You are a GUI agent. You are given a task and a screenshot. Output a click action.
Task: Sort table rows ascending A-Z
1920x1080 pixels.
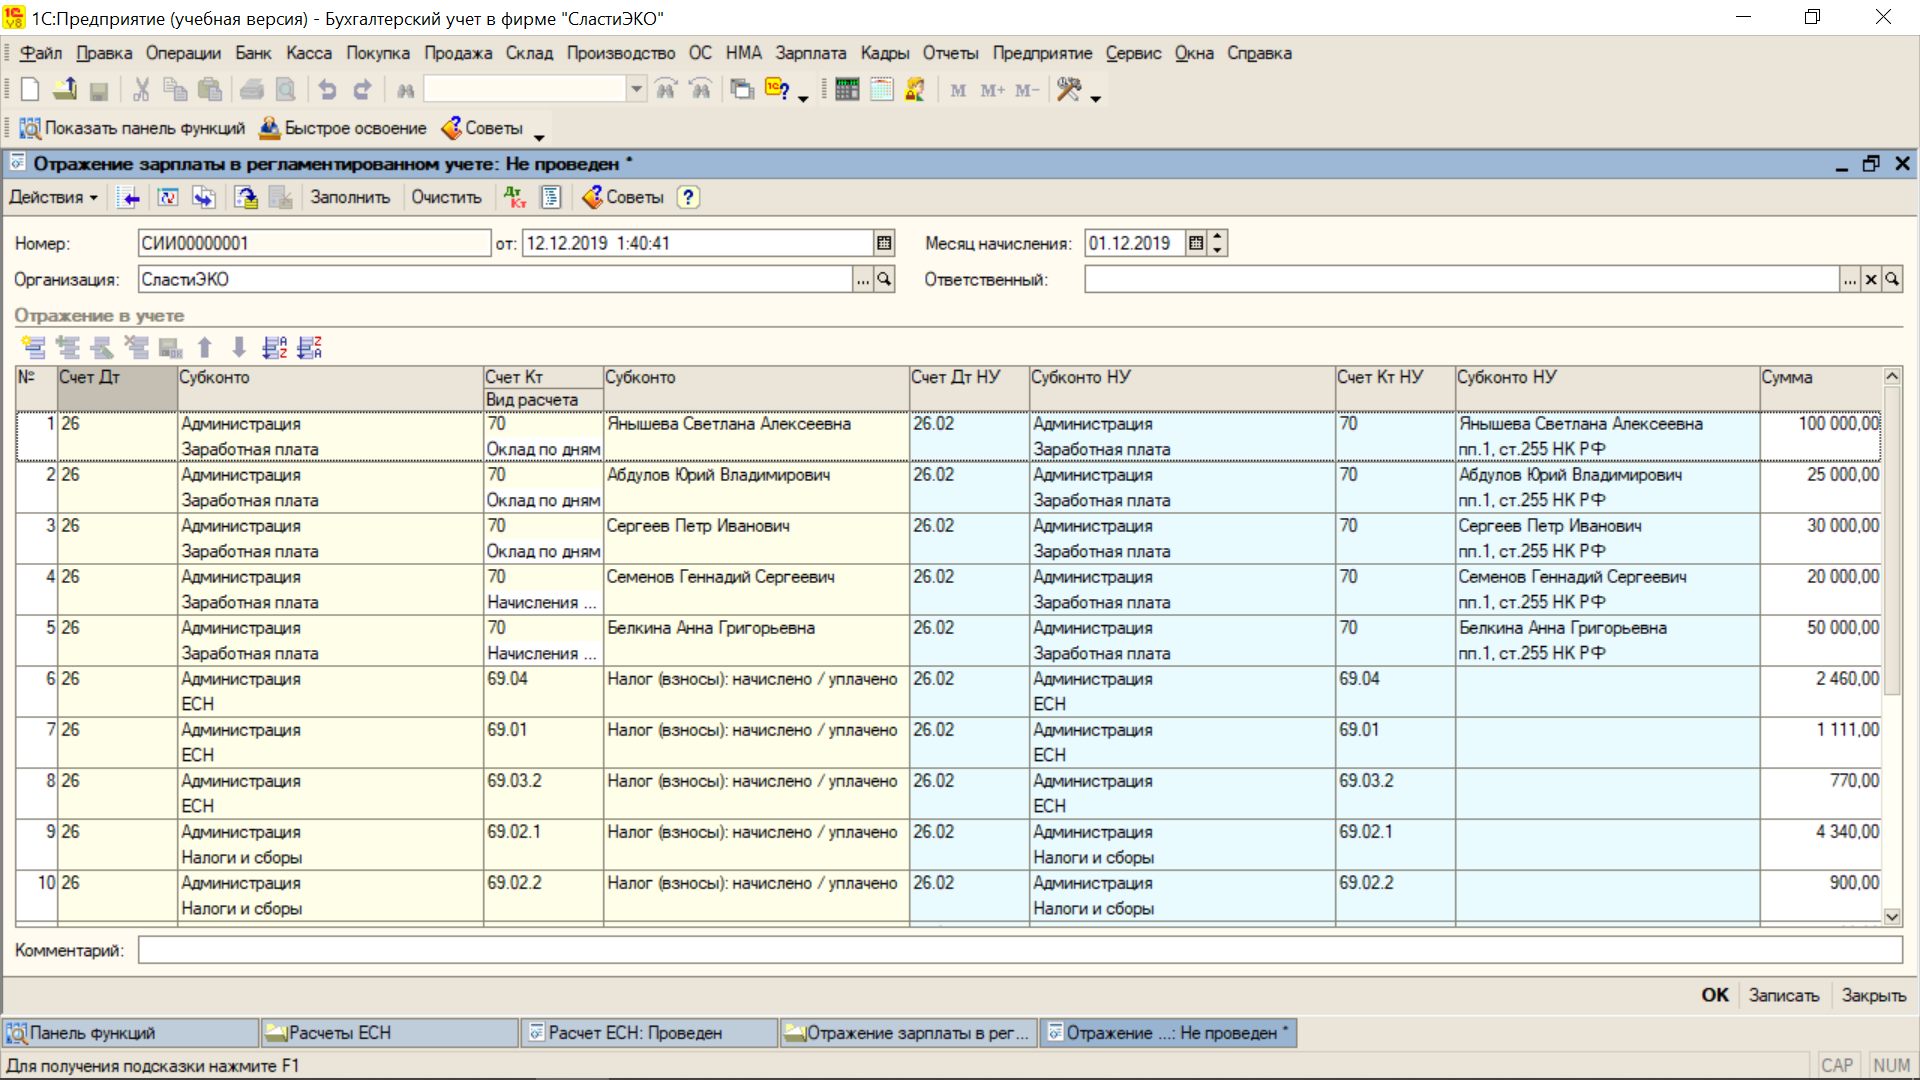[x=274, y=347]
